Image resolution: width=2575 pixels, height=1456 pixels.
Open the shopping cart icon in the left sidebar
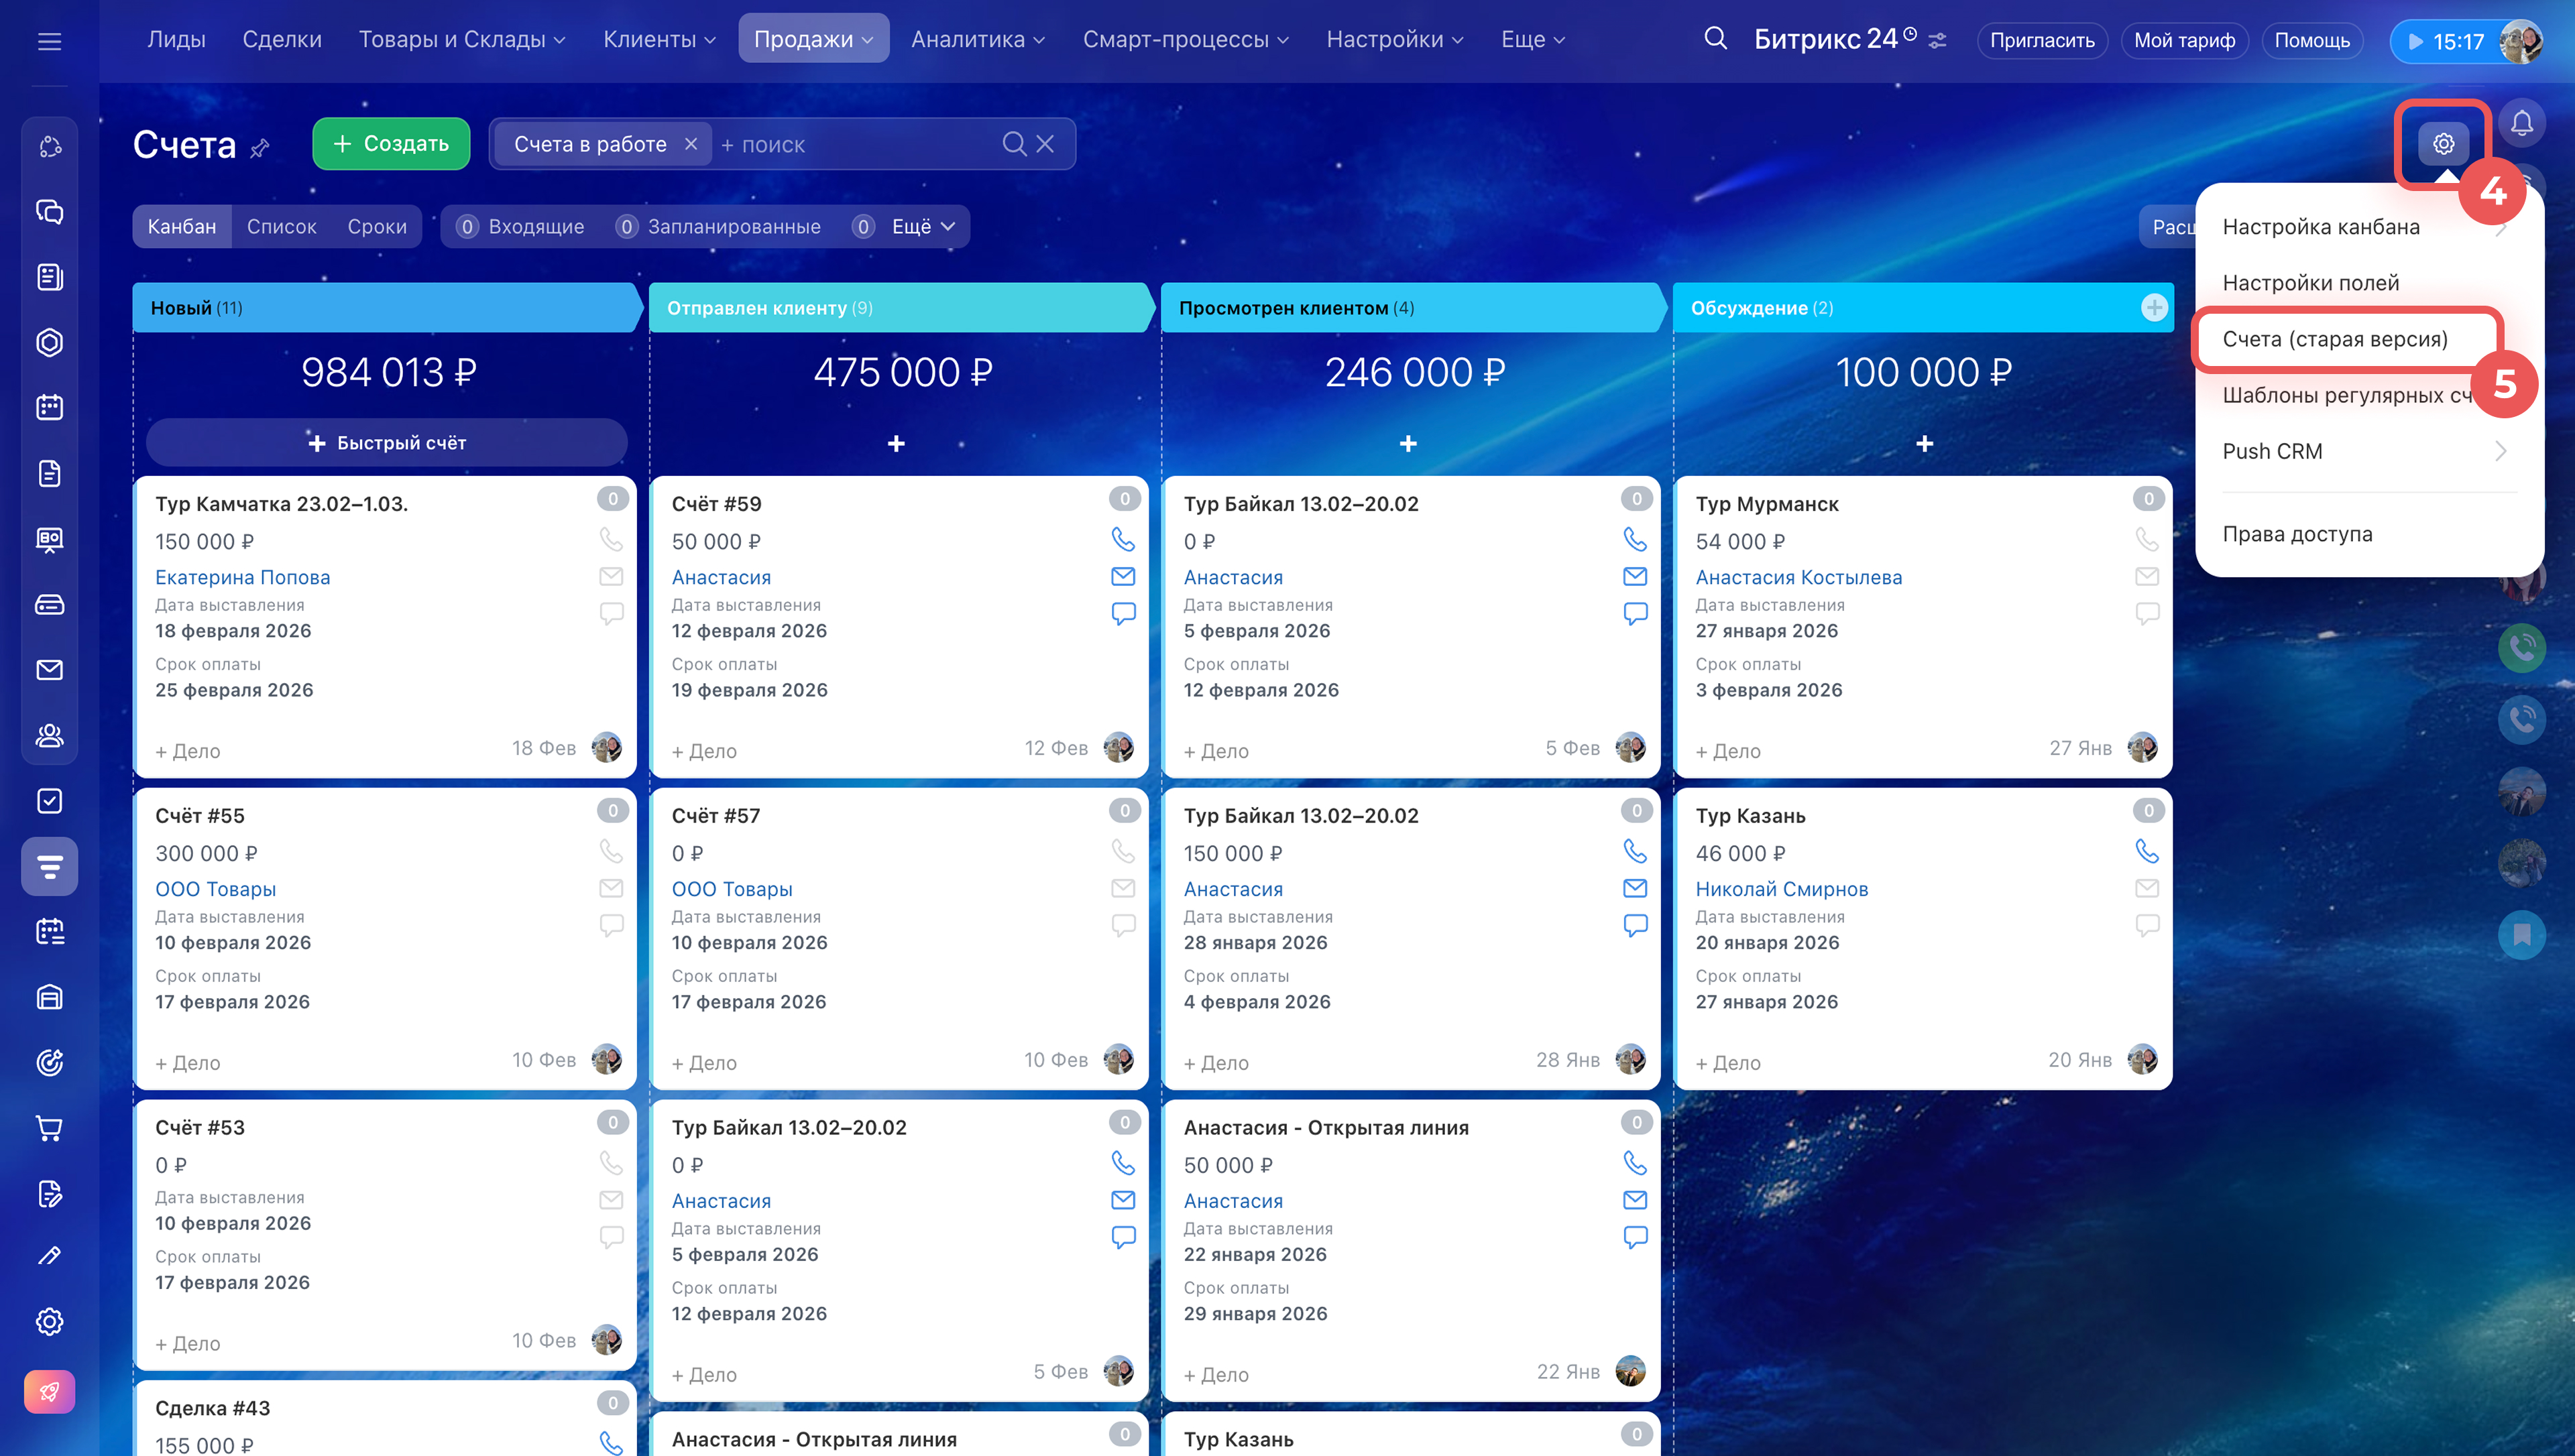click(x=49, y=1128)
